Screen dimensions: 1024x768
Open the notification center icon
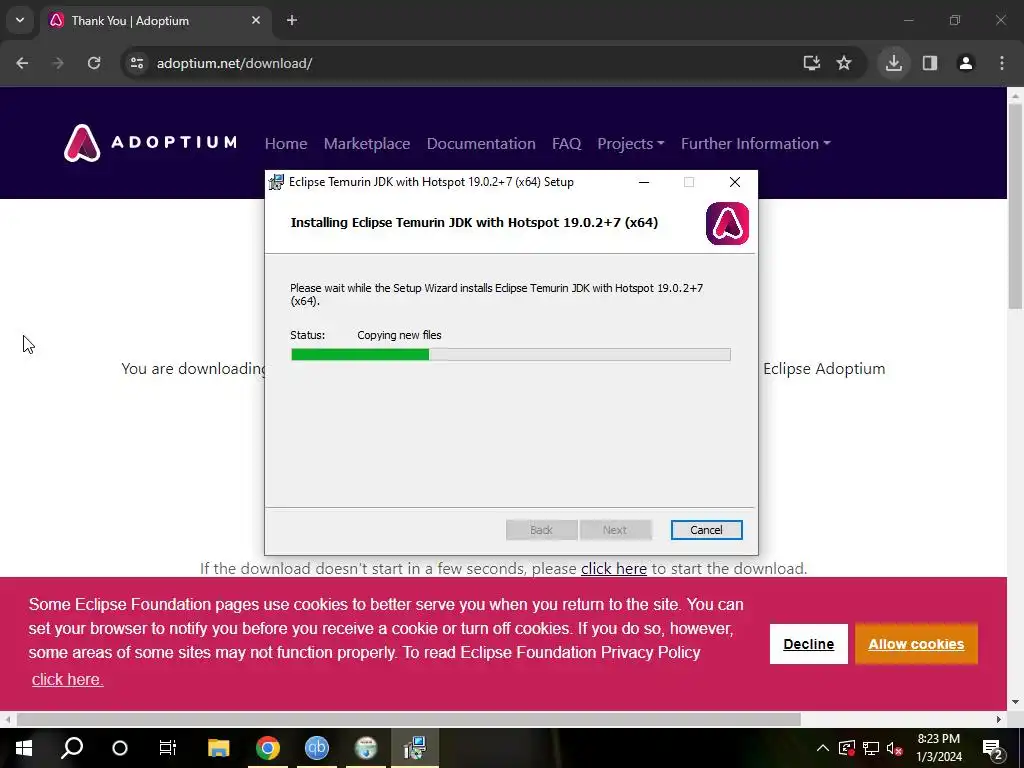click(993, 748)
